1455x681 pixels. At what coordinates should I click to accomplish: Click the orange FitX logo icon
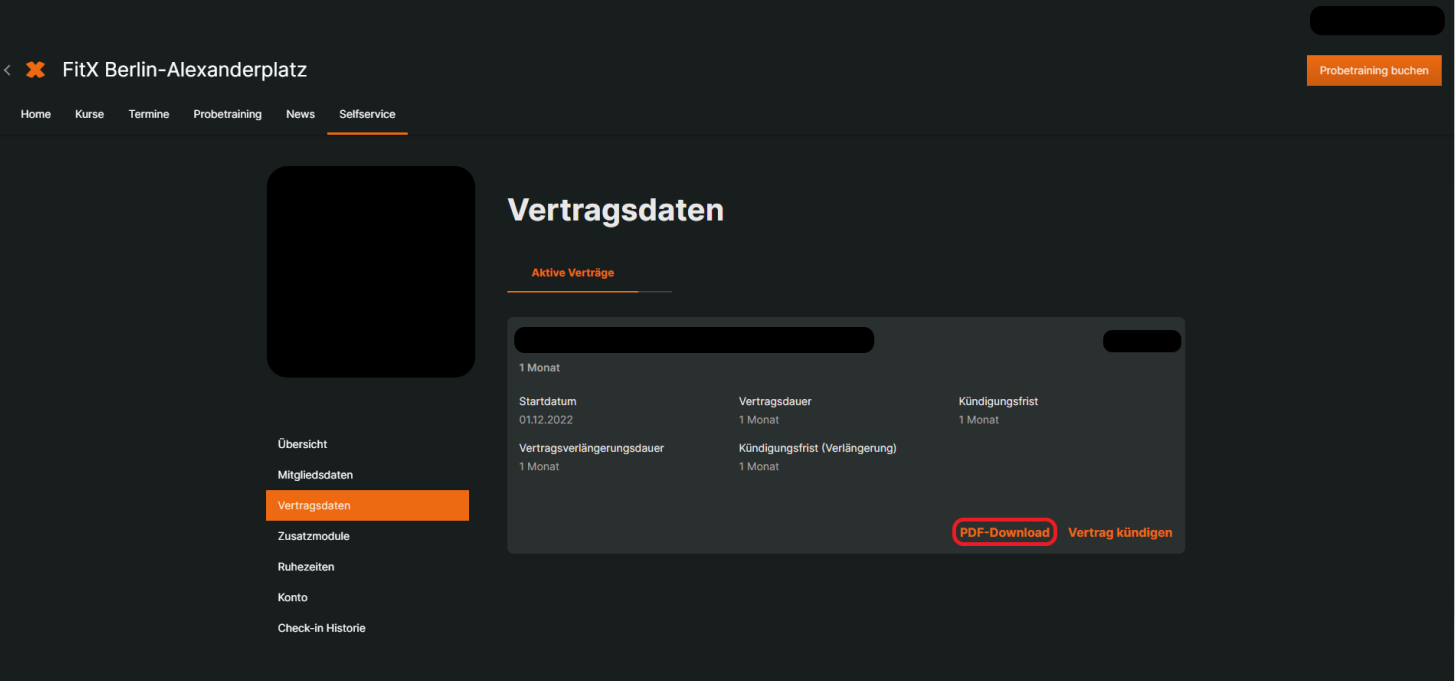point(35,70)
